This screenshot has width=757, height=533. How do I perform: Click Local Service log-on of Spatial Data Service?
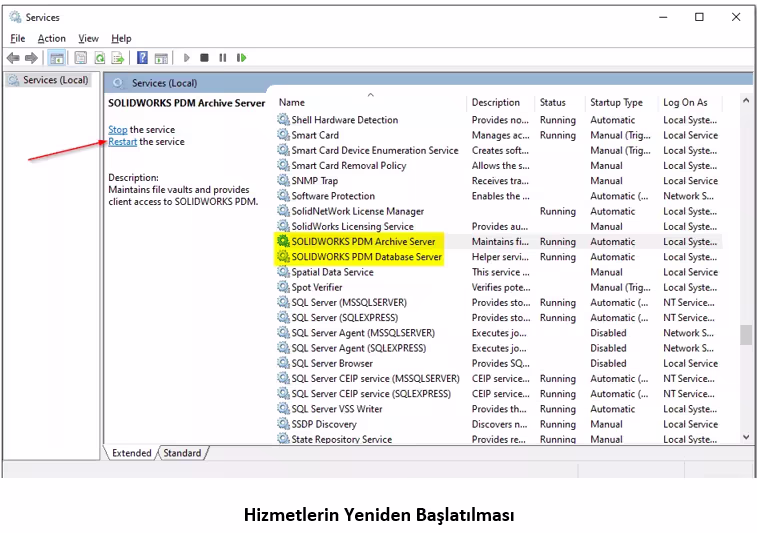point(690,272)
